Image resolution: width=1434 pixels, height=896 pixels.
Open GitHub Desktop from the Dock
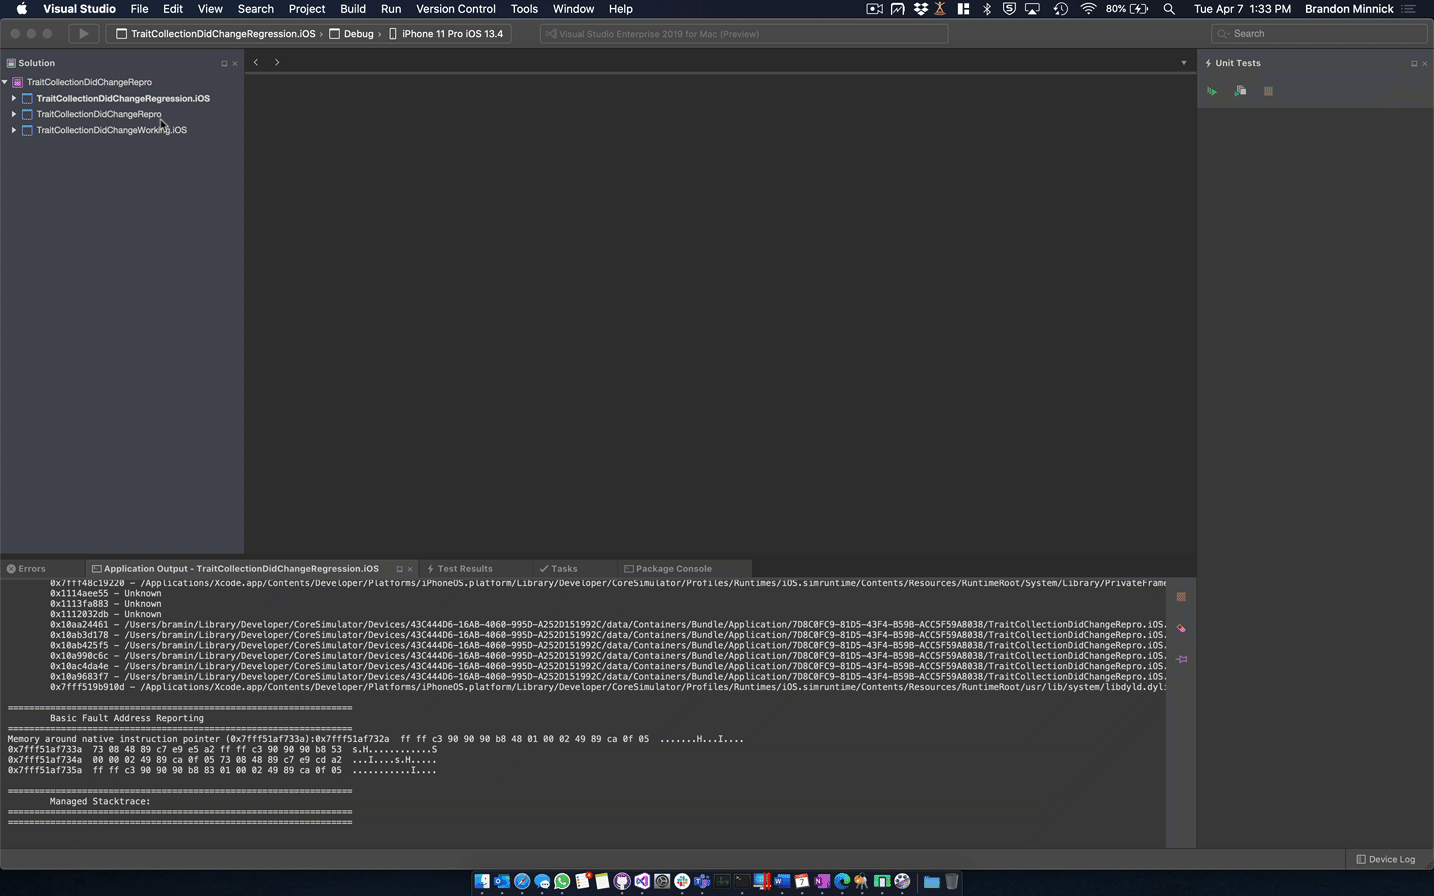622,881
